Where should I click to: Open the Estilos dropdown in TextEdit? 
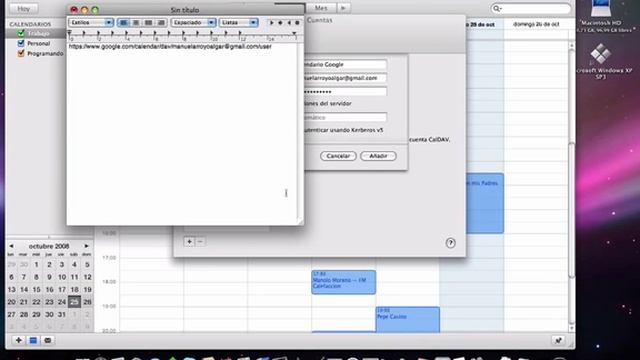[91, 22]
